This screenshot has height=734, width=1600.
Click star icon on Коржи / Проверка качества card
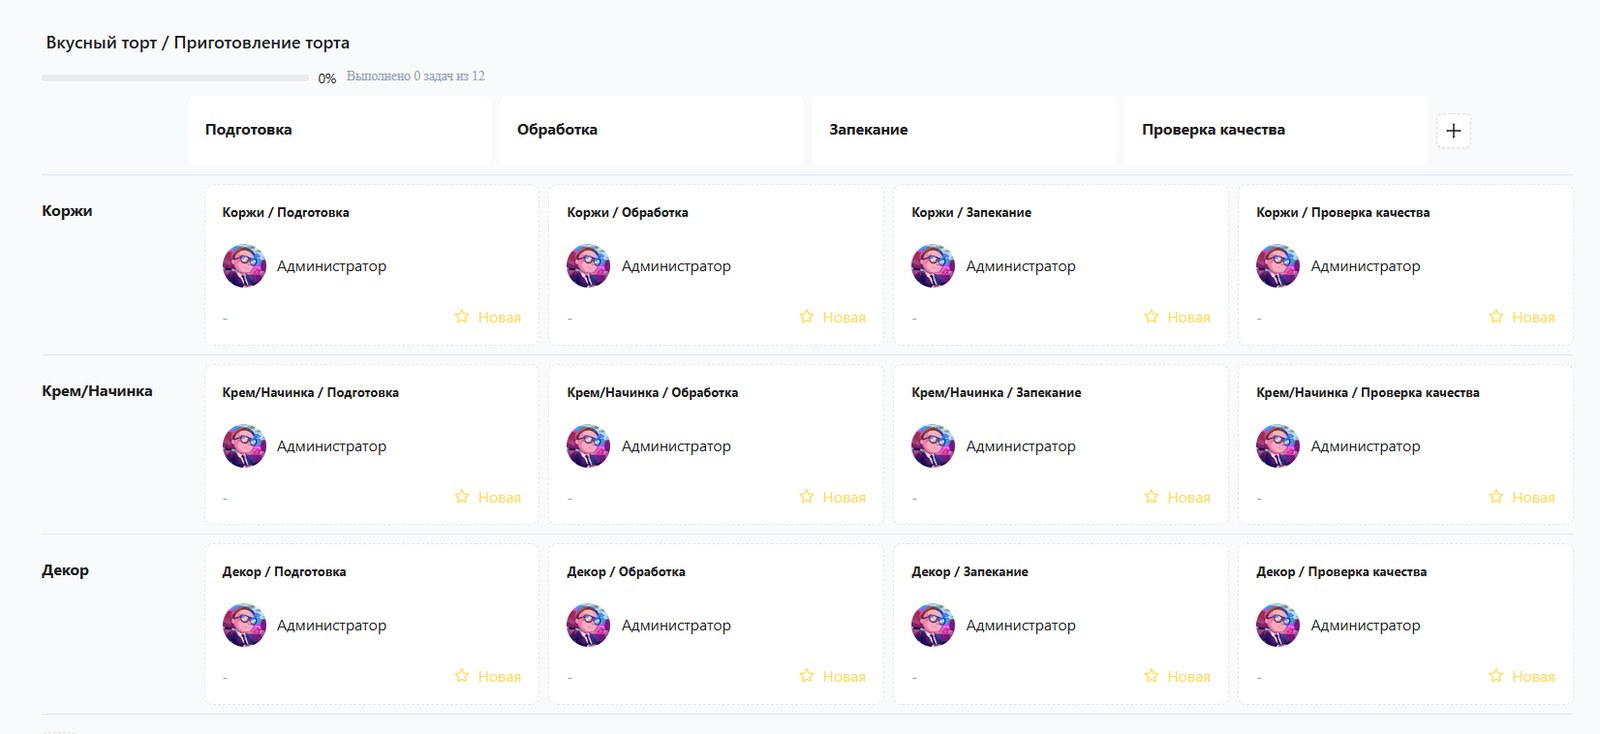pyautogui.click(x=1496, y=317)
